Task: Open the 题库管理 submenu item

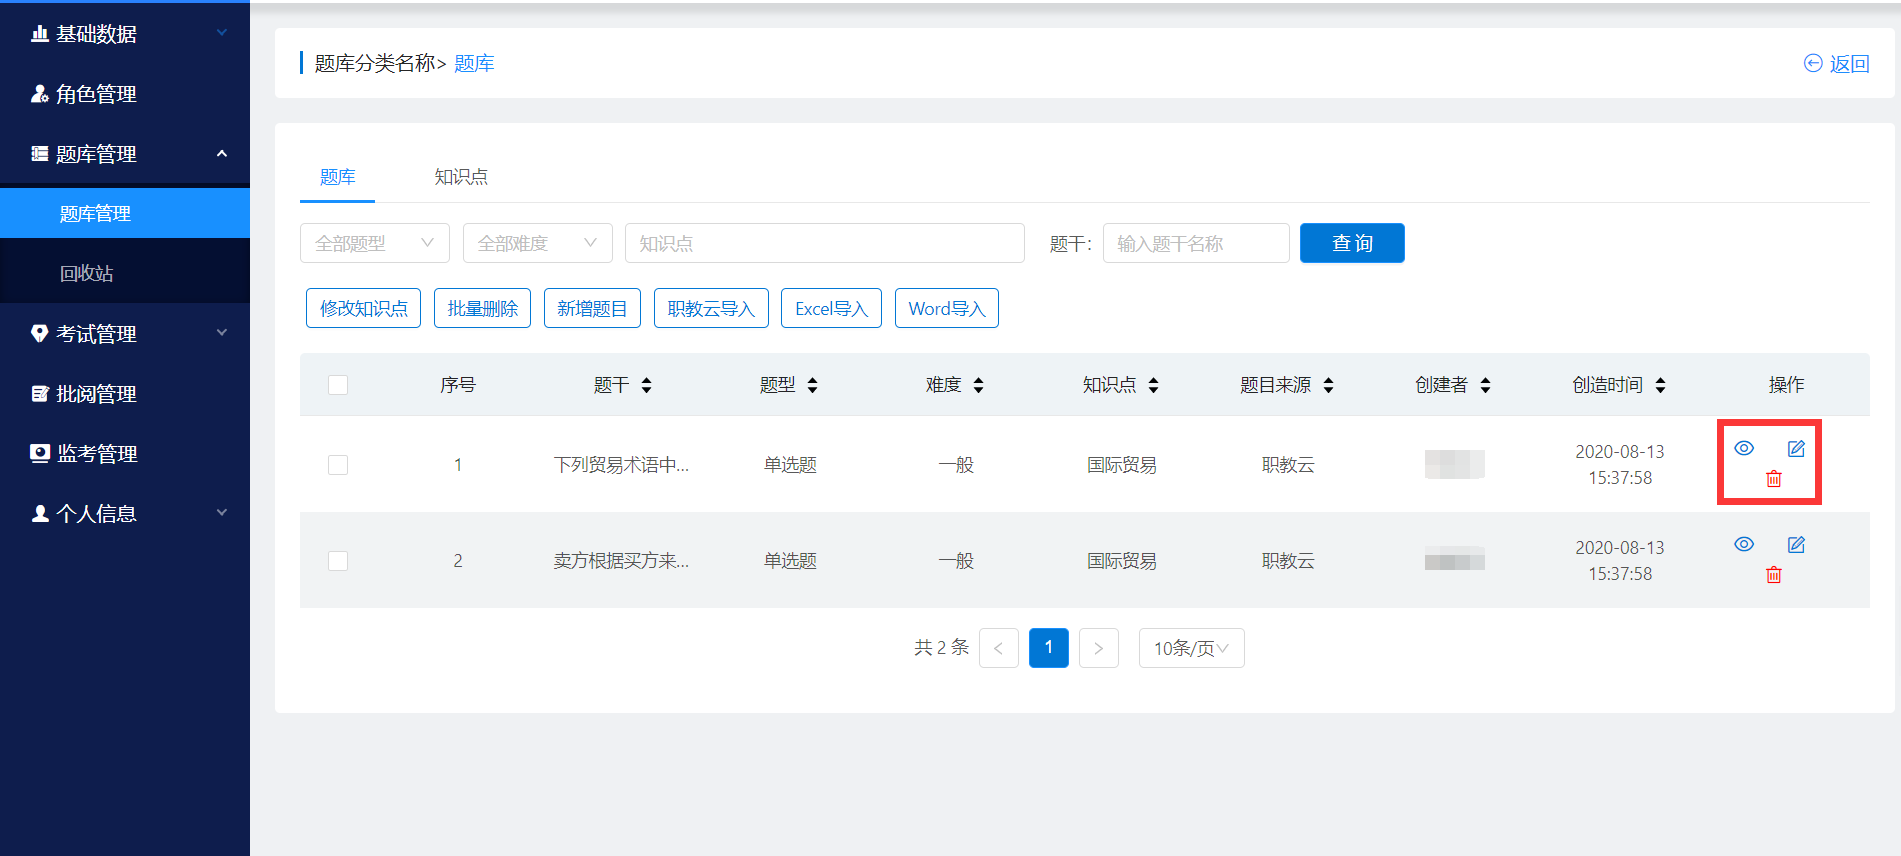Action: point(125,213)
